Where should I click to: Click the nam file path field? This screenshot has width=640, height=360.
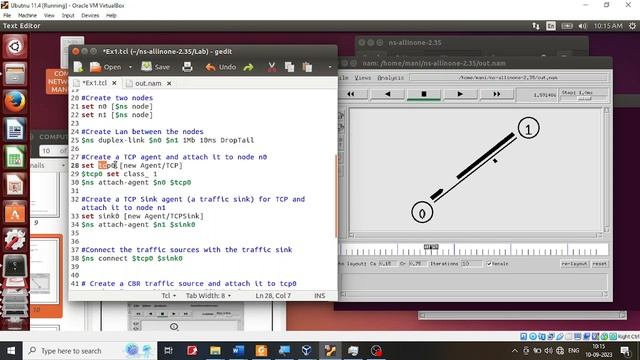click(x=508, y=78)
